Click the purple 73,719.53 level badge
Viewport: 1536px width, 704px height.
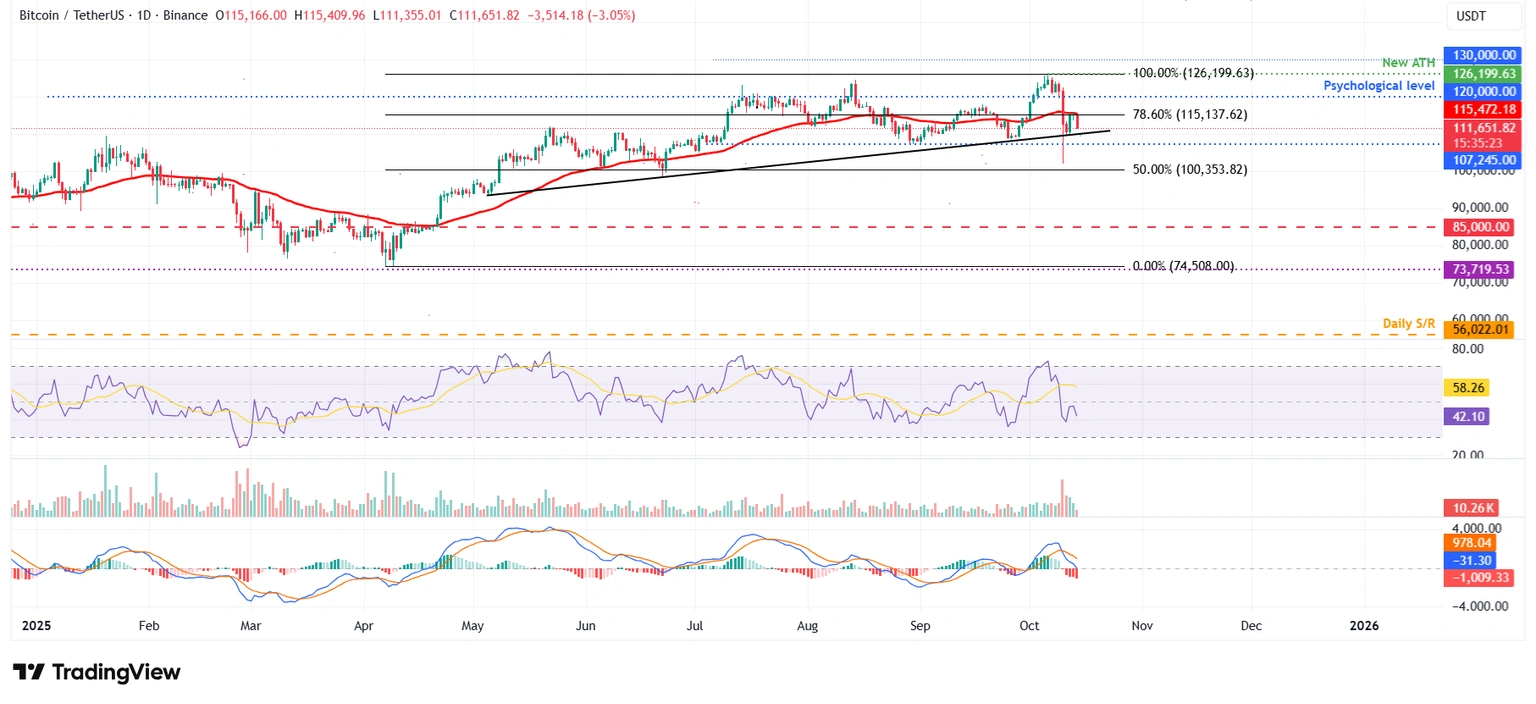(1480, 270)
